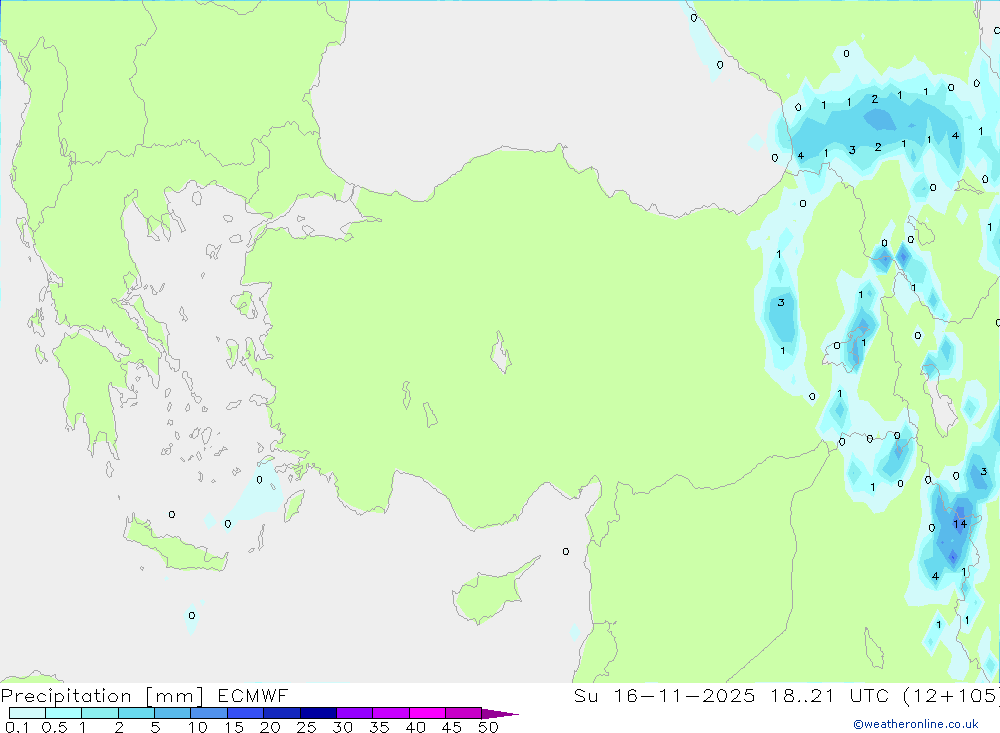Select the legend swatch between 5 and 10
Image resolution: width=1000 pixels, height=733 pixels.
pos(173,713)
